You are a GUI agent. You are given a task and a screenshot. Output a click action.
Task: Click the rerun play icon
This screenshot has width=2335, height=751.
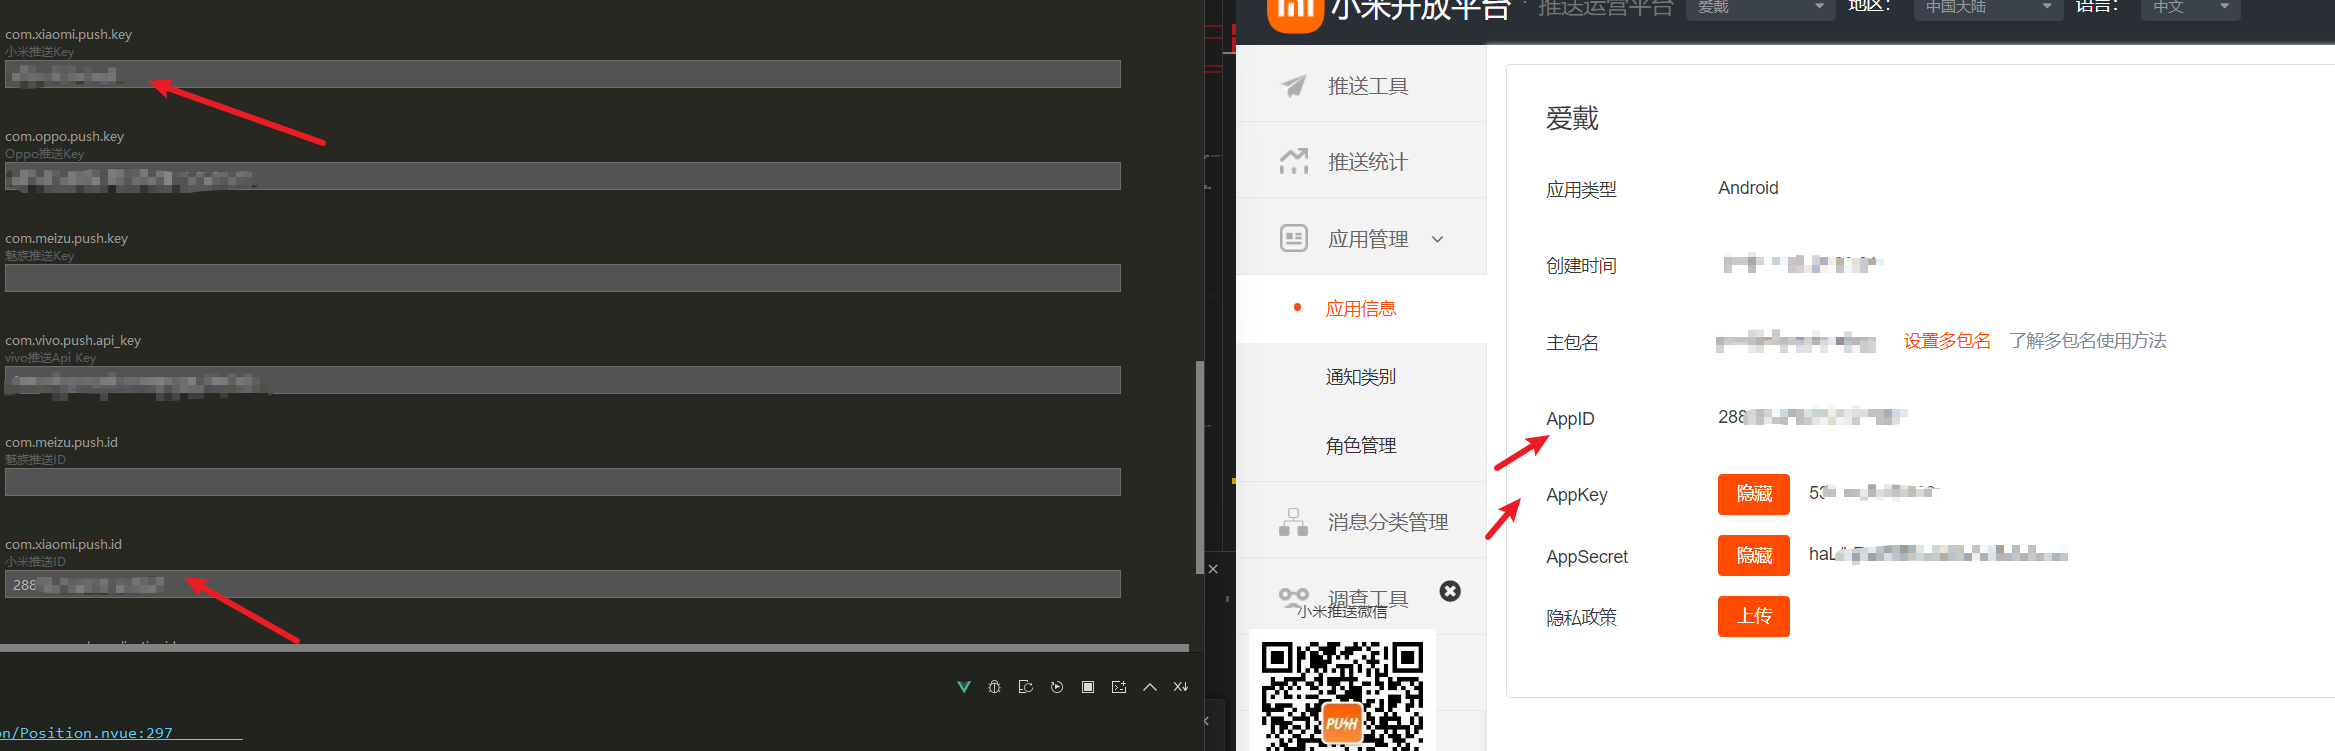1057,687
